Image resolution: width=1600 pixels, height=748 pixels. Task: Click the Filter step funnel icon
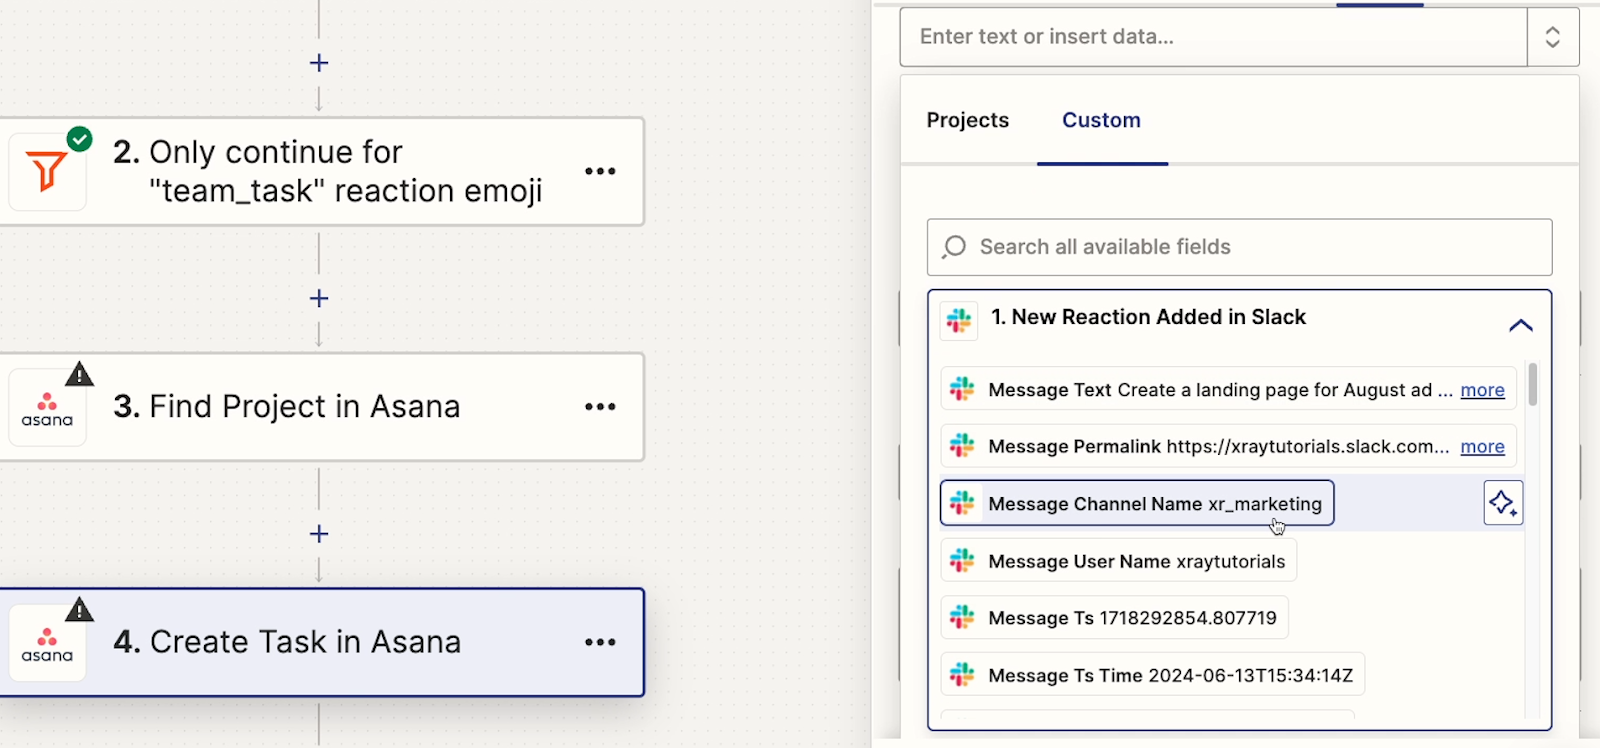tap(46, 171)
